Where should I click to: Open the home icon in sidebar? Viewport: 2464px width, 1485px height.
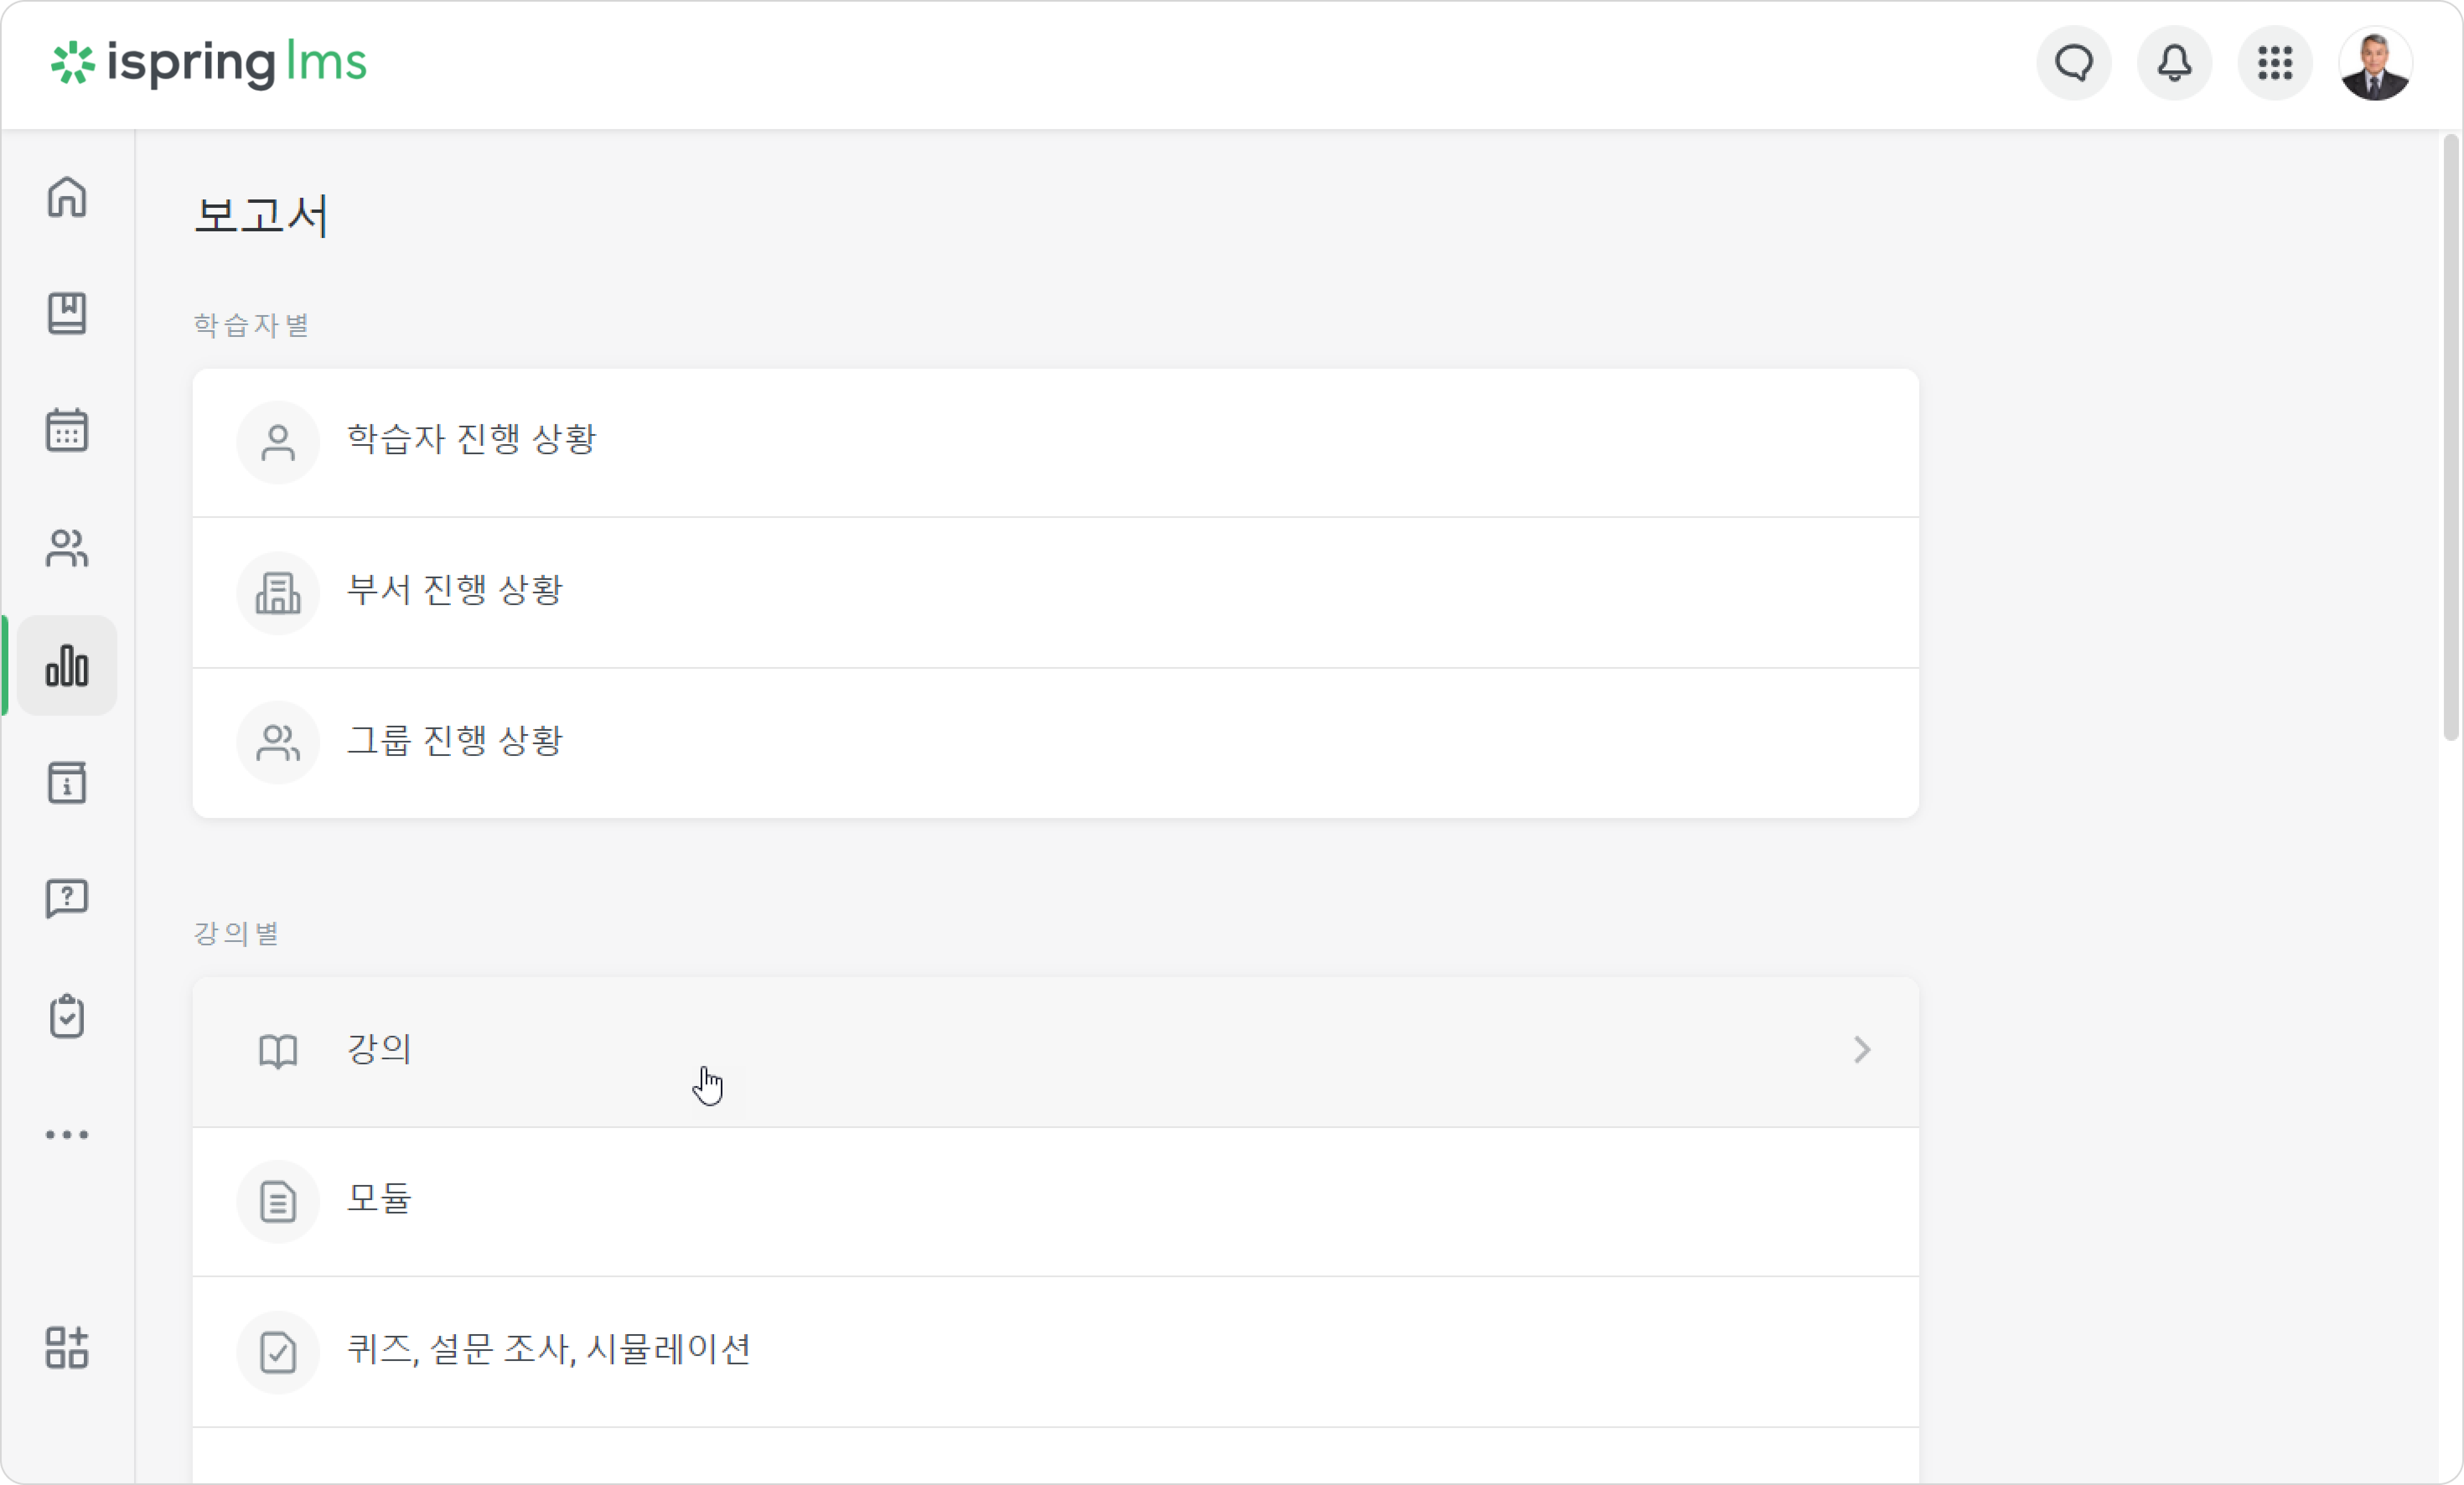point(67,197)
